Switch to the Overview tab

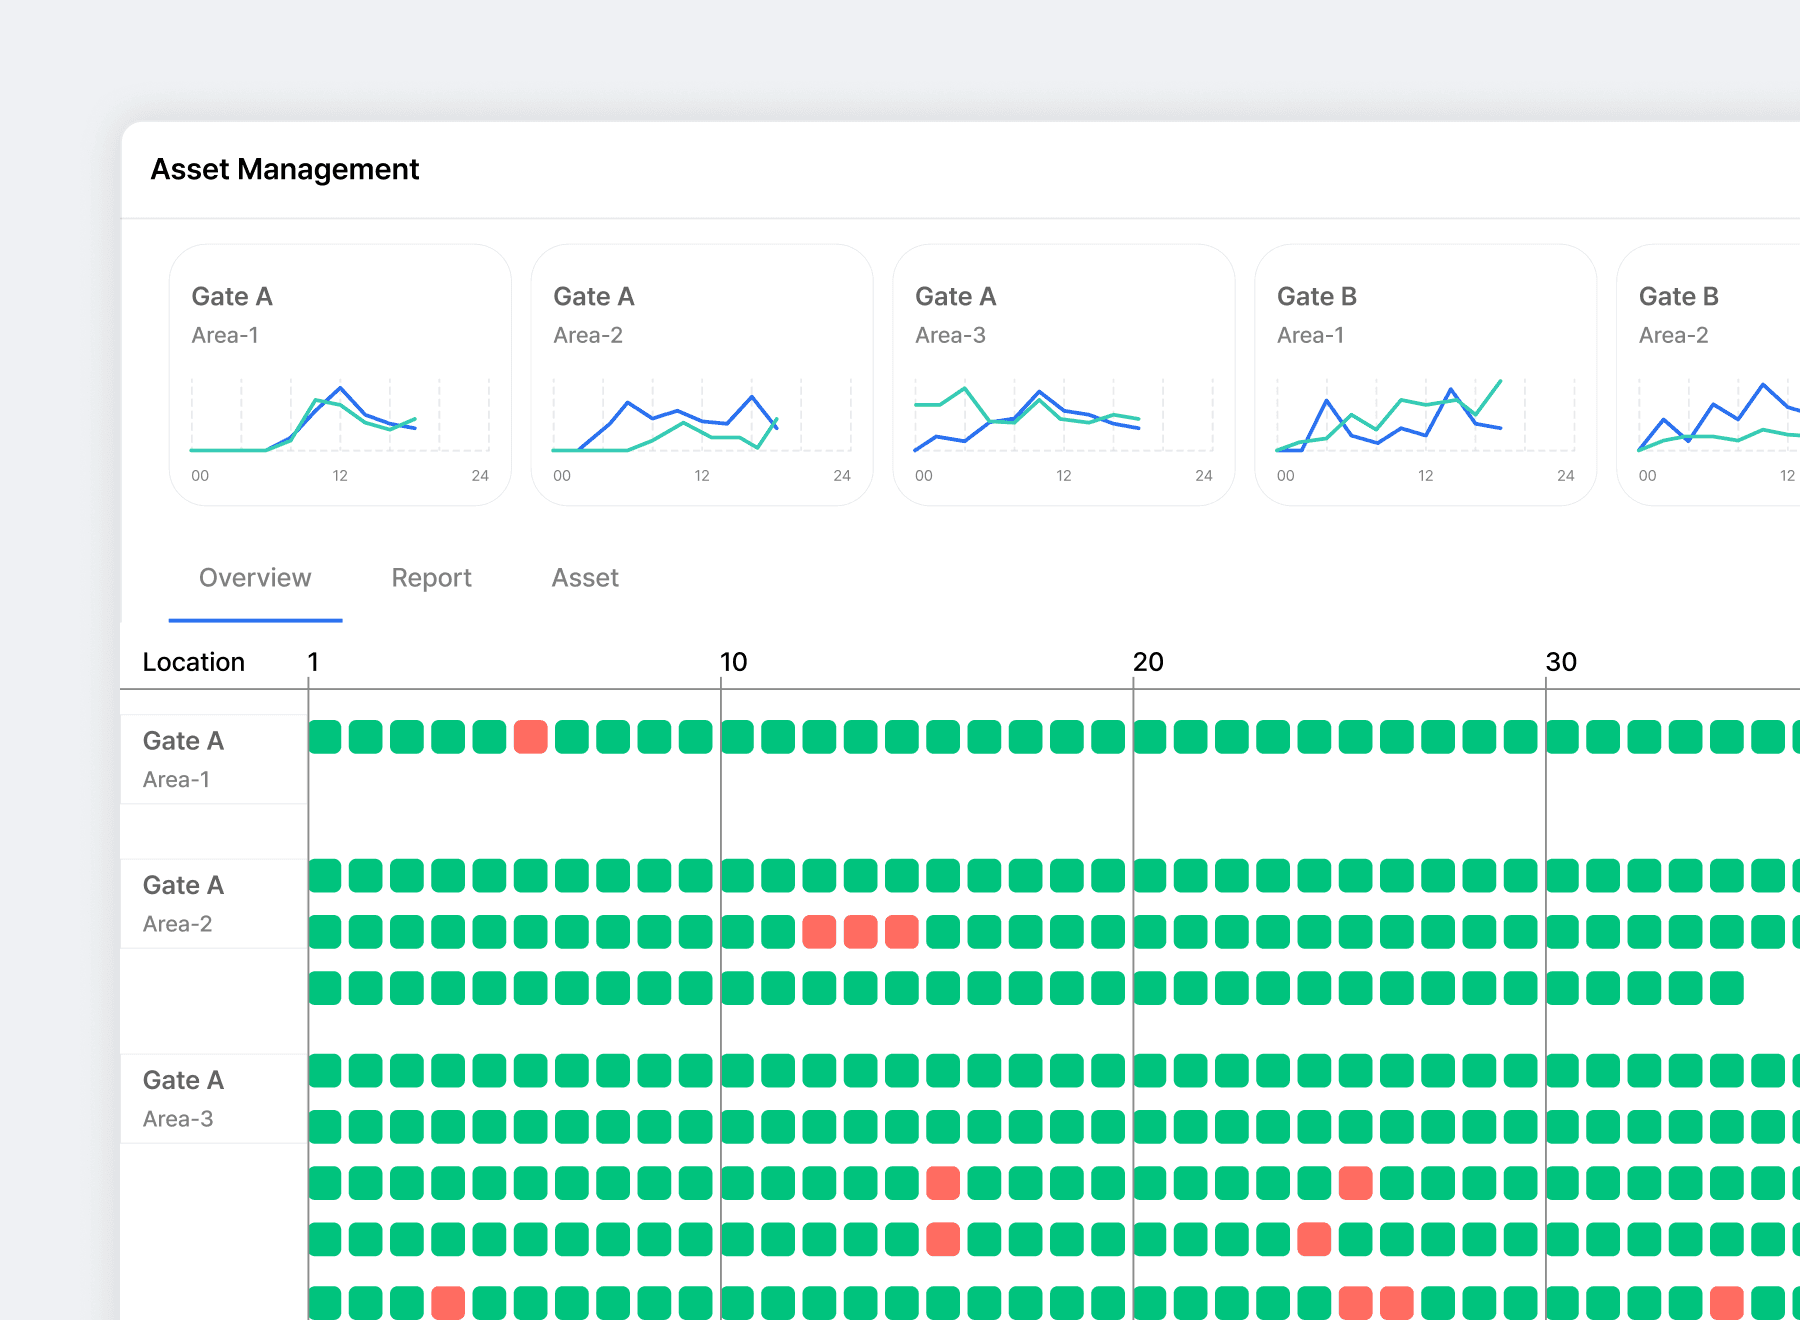point(255,578)
